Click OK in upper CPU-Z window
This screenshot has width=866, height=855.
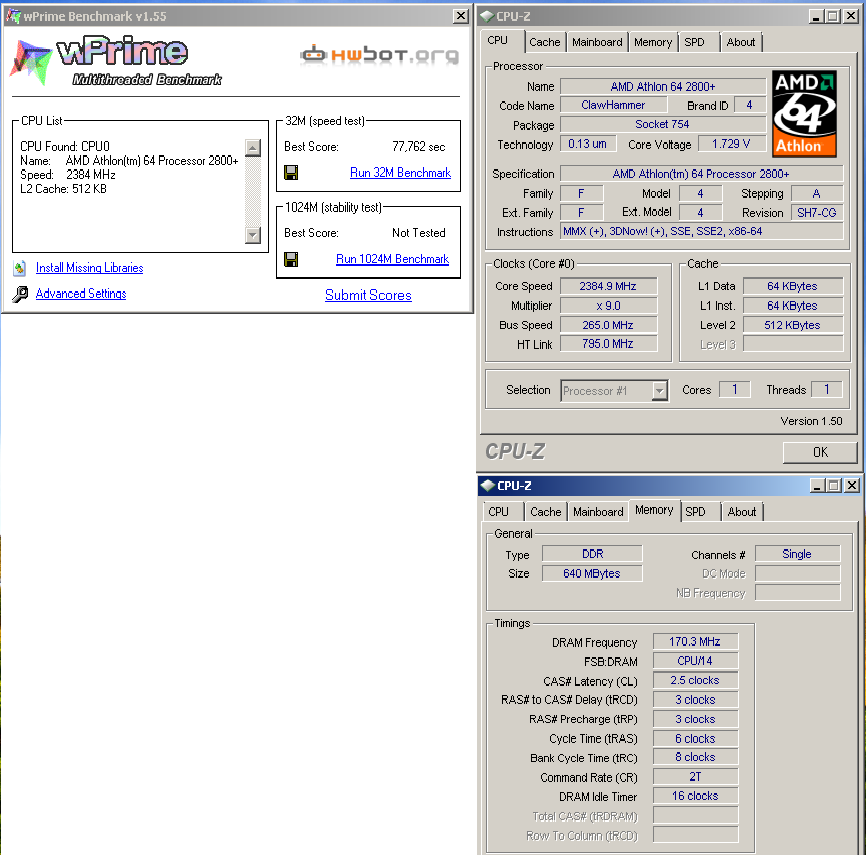point(820,452)
